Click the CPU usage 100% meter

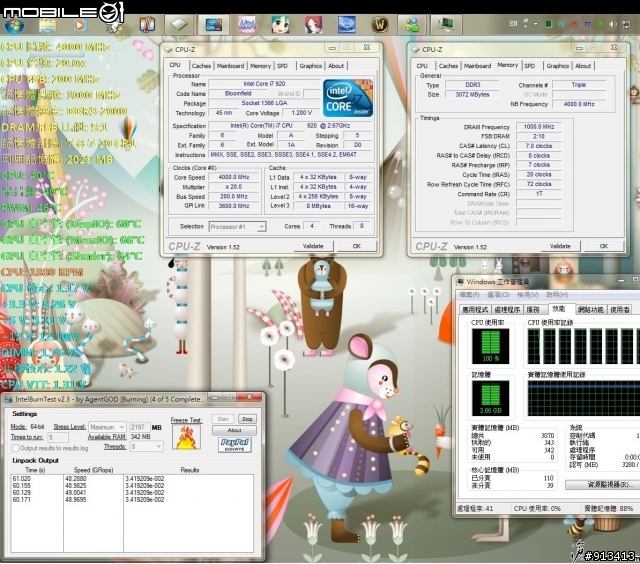490,346
